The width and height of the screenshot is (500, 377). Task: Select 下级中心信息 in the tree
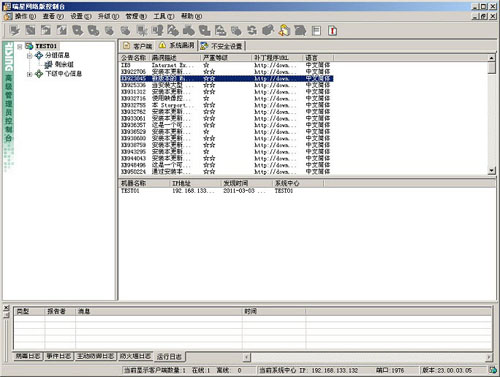(x=63, y=74)
